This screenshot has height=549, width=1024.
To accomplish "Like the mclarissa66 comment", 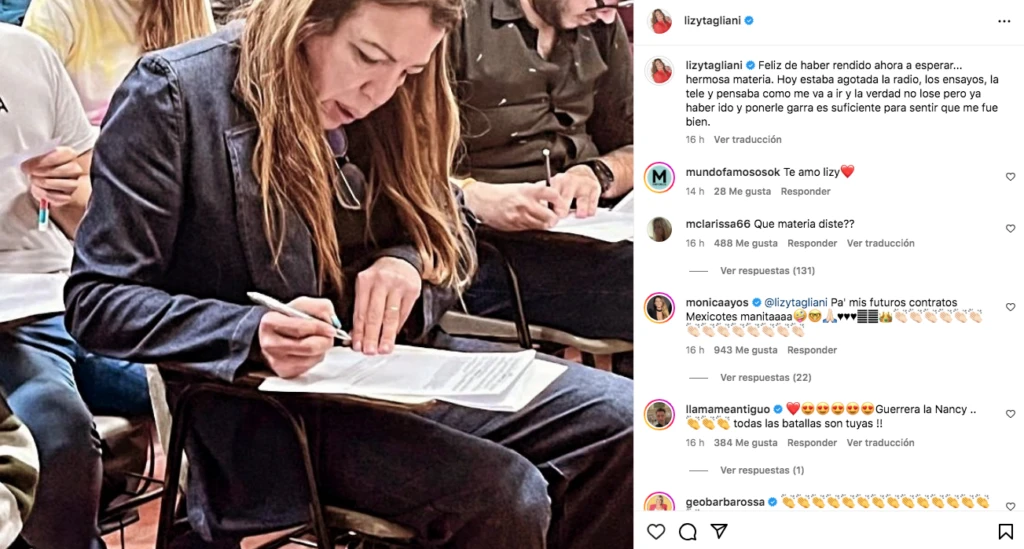I will pos(1010,228).
